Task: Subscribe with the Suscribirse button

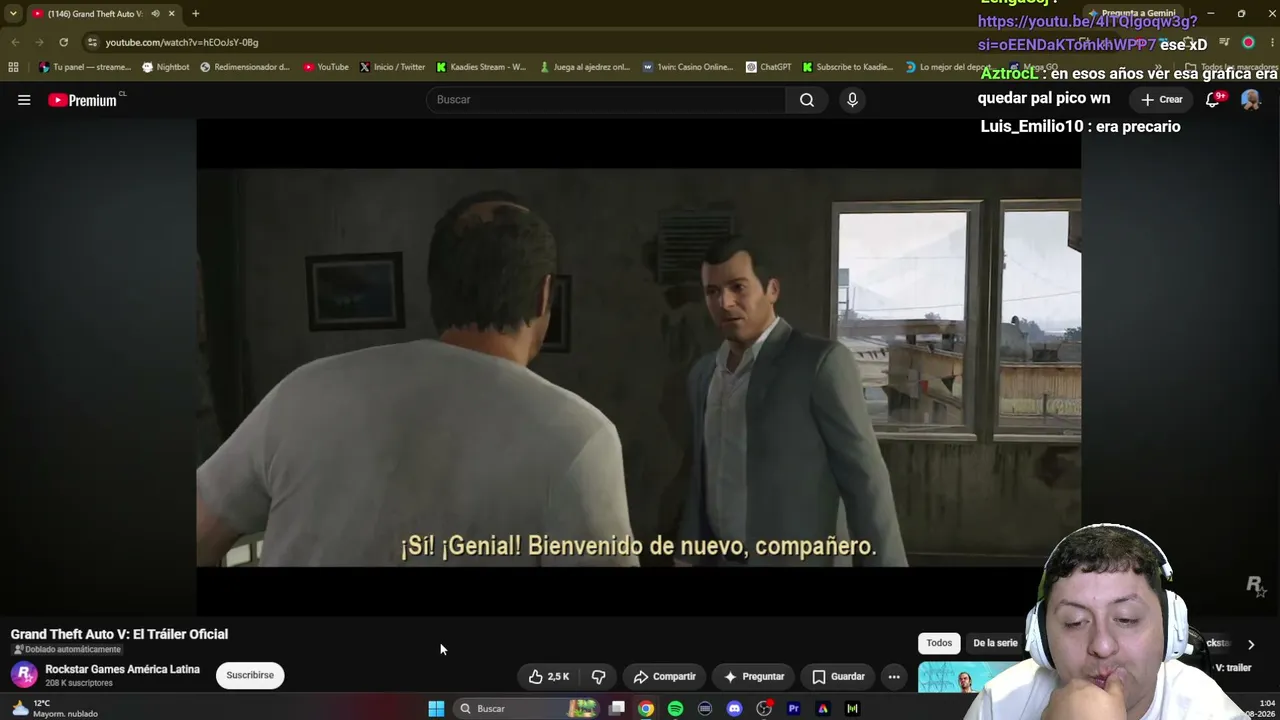Action: pyautogui.click(x=250, y=675)
